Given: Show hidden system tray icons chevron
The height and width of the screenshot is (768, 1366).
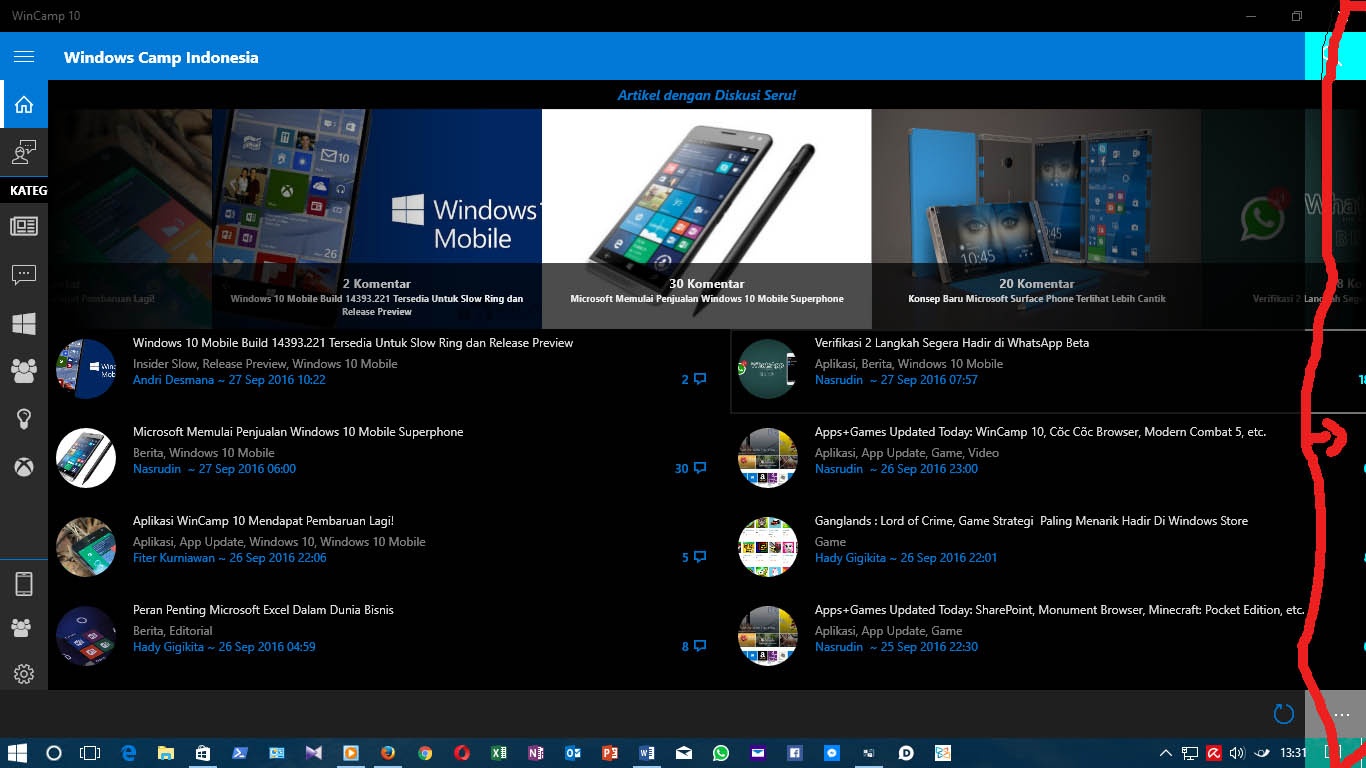Looking at the screenshot, I should [1166, 753].
